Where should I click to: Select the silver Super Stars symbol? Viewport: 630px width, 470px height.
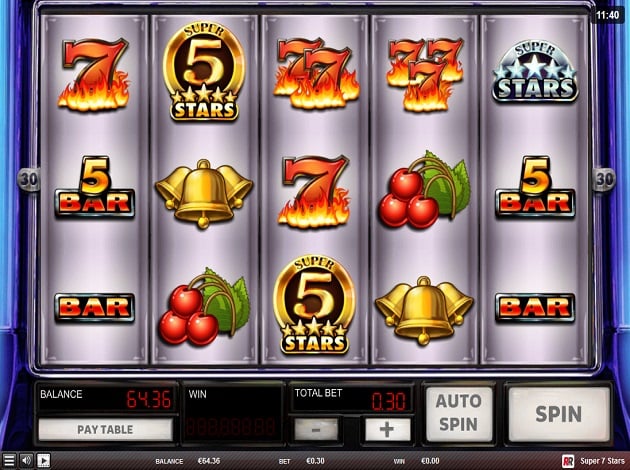[535, 71]
